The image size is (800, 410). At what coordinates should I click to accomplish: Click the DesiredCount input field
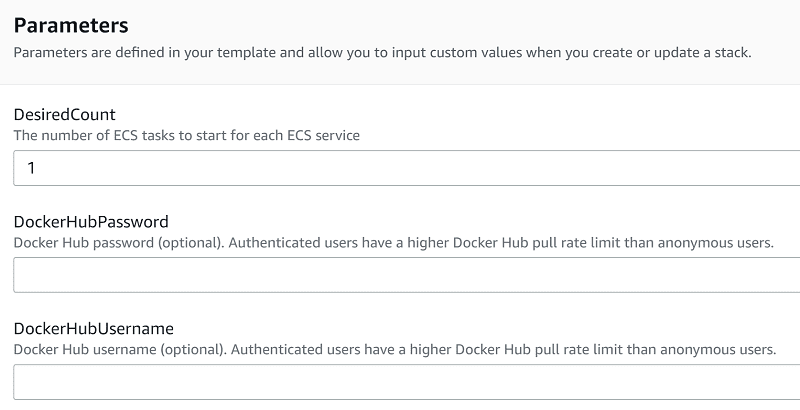click(400, 168)
